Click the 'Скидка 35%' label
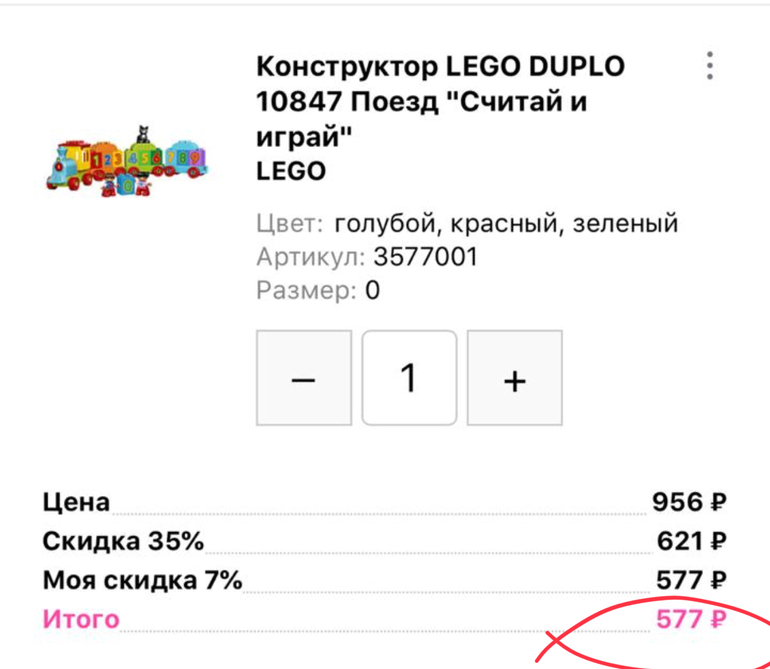The height and width of the screenshot is (669, 770). pos(123,541)
